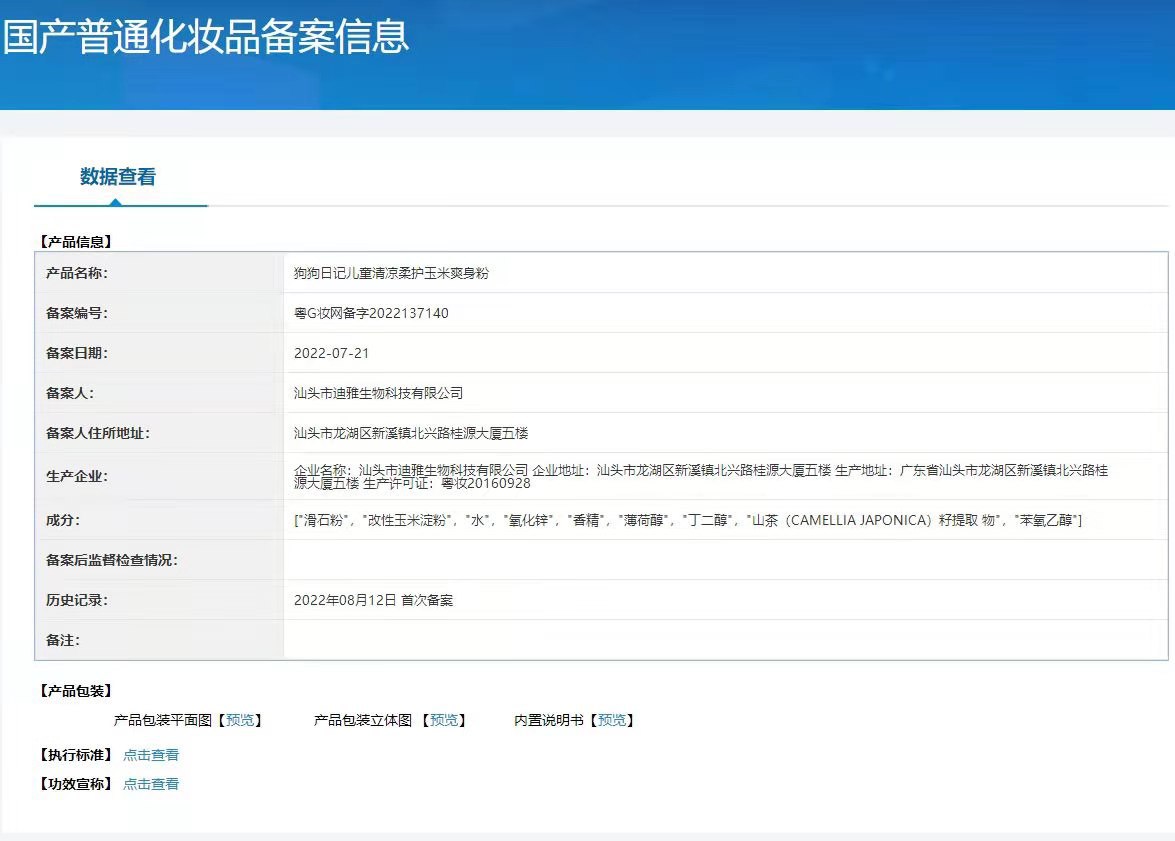Open 点击查看 next to 执行标准
1175x841 pixels.
coord(151,755)
